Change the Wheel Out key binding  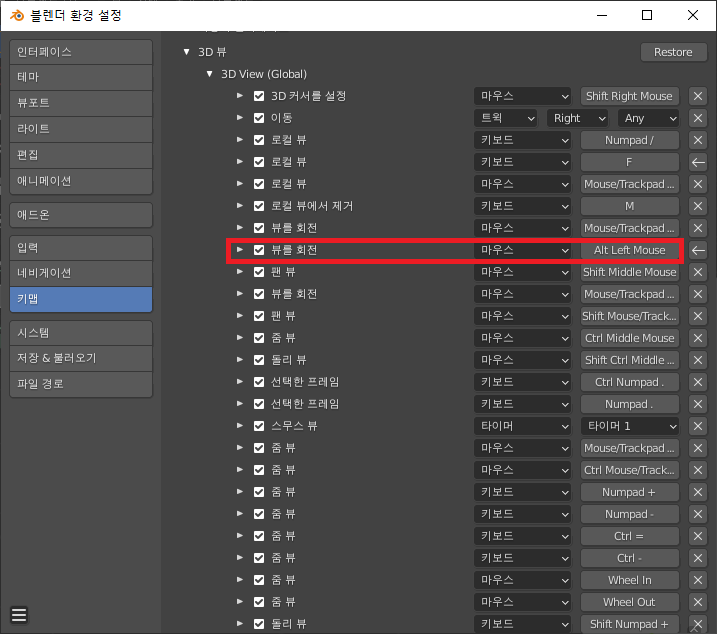tap(630, 602)
